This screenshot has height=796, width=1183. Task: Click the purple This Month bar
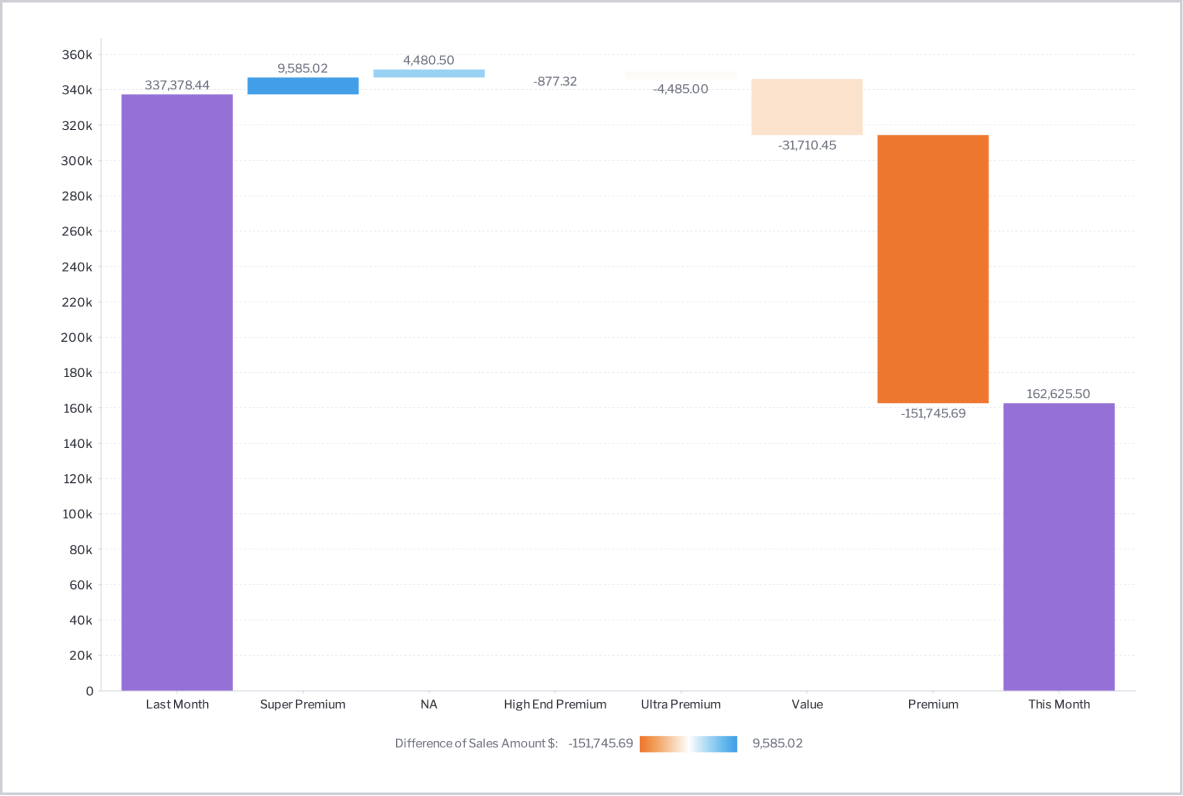(1059, 546)
